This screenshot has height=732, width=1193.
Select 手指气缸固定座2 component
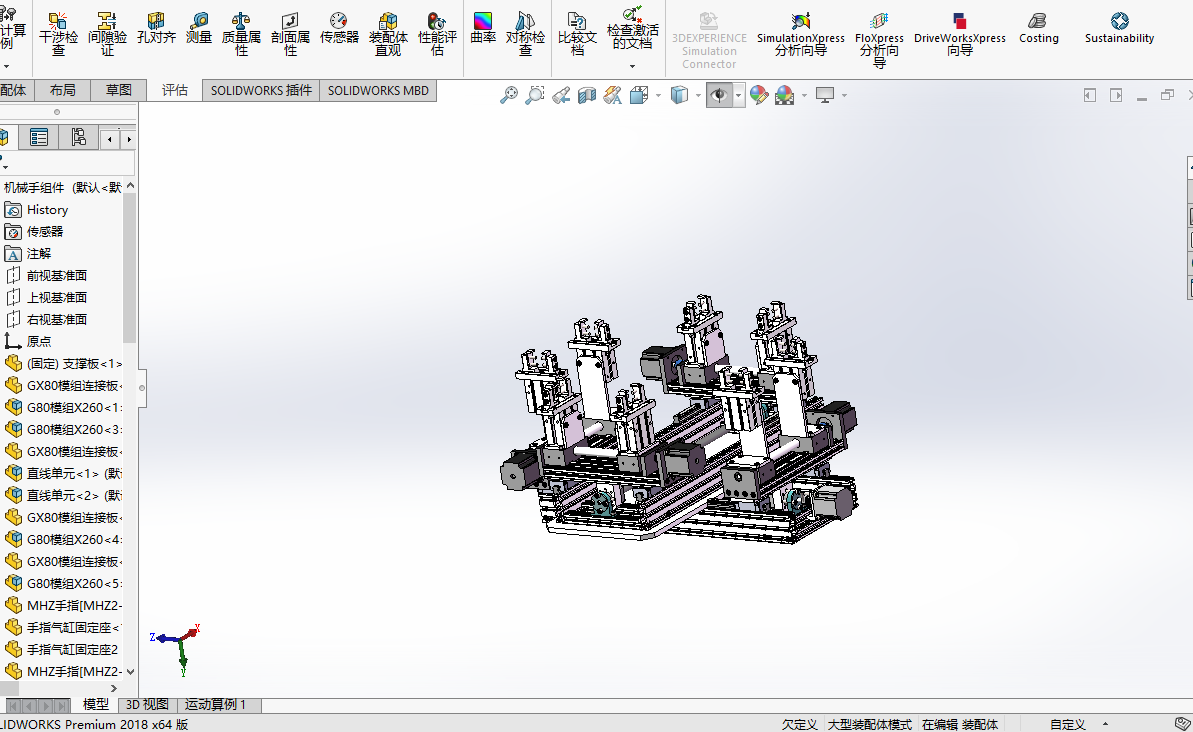[x=72, y=650]
